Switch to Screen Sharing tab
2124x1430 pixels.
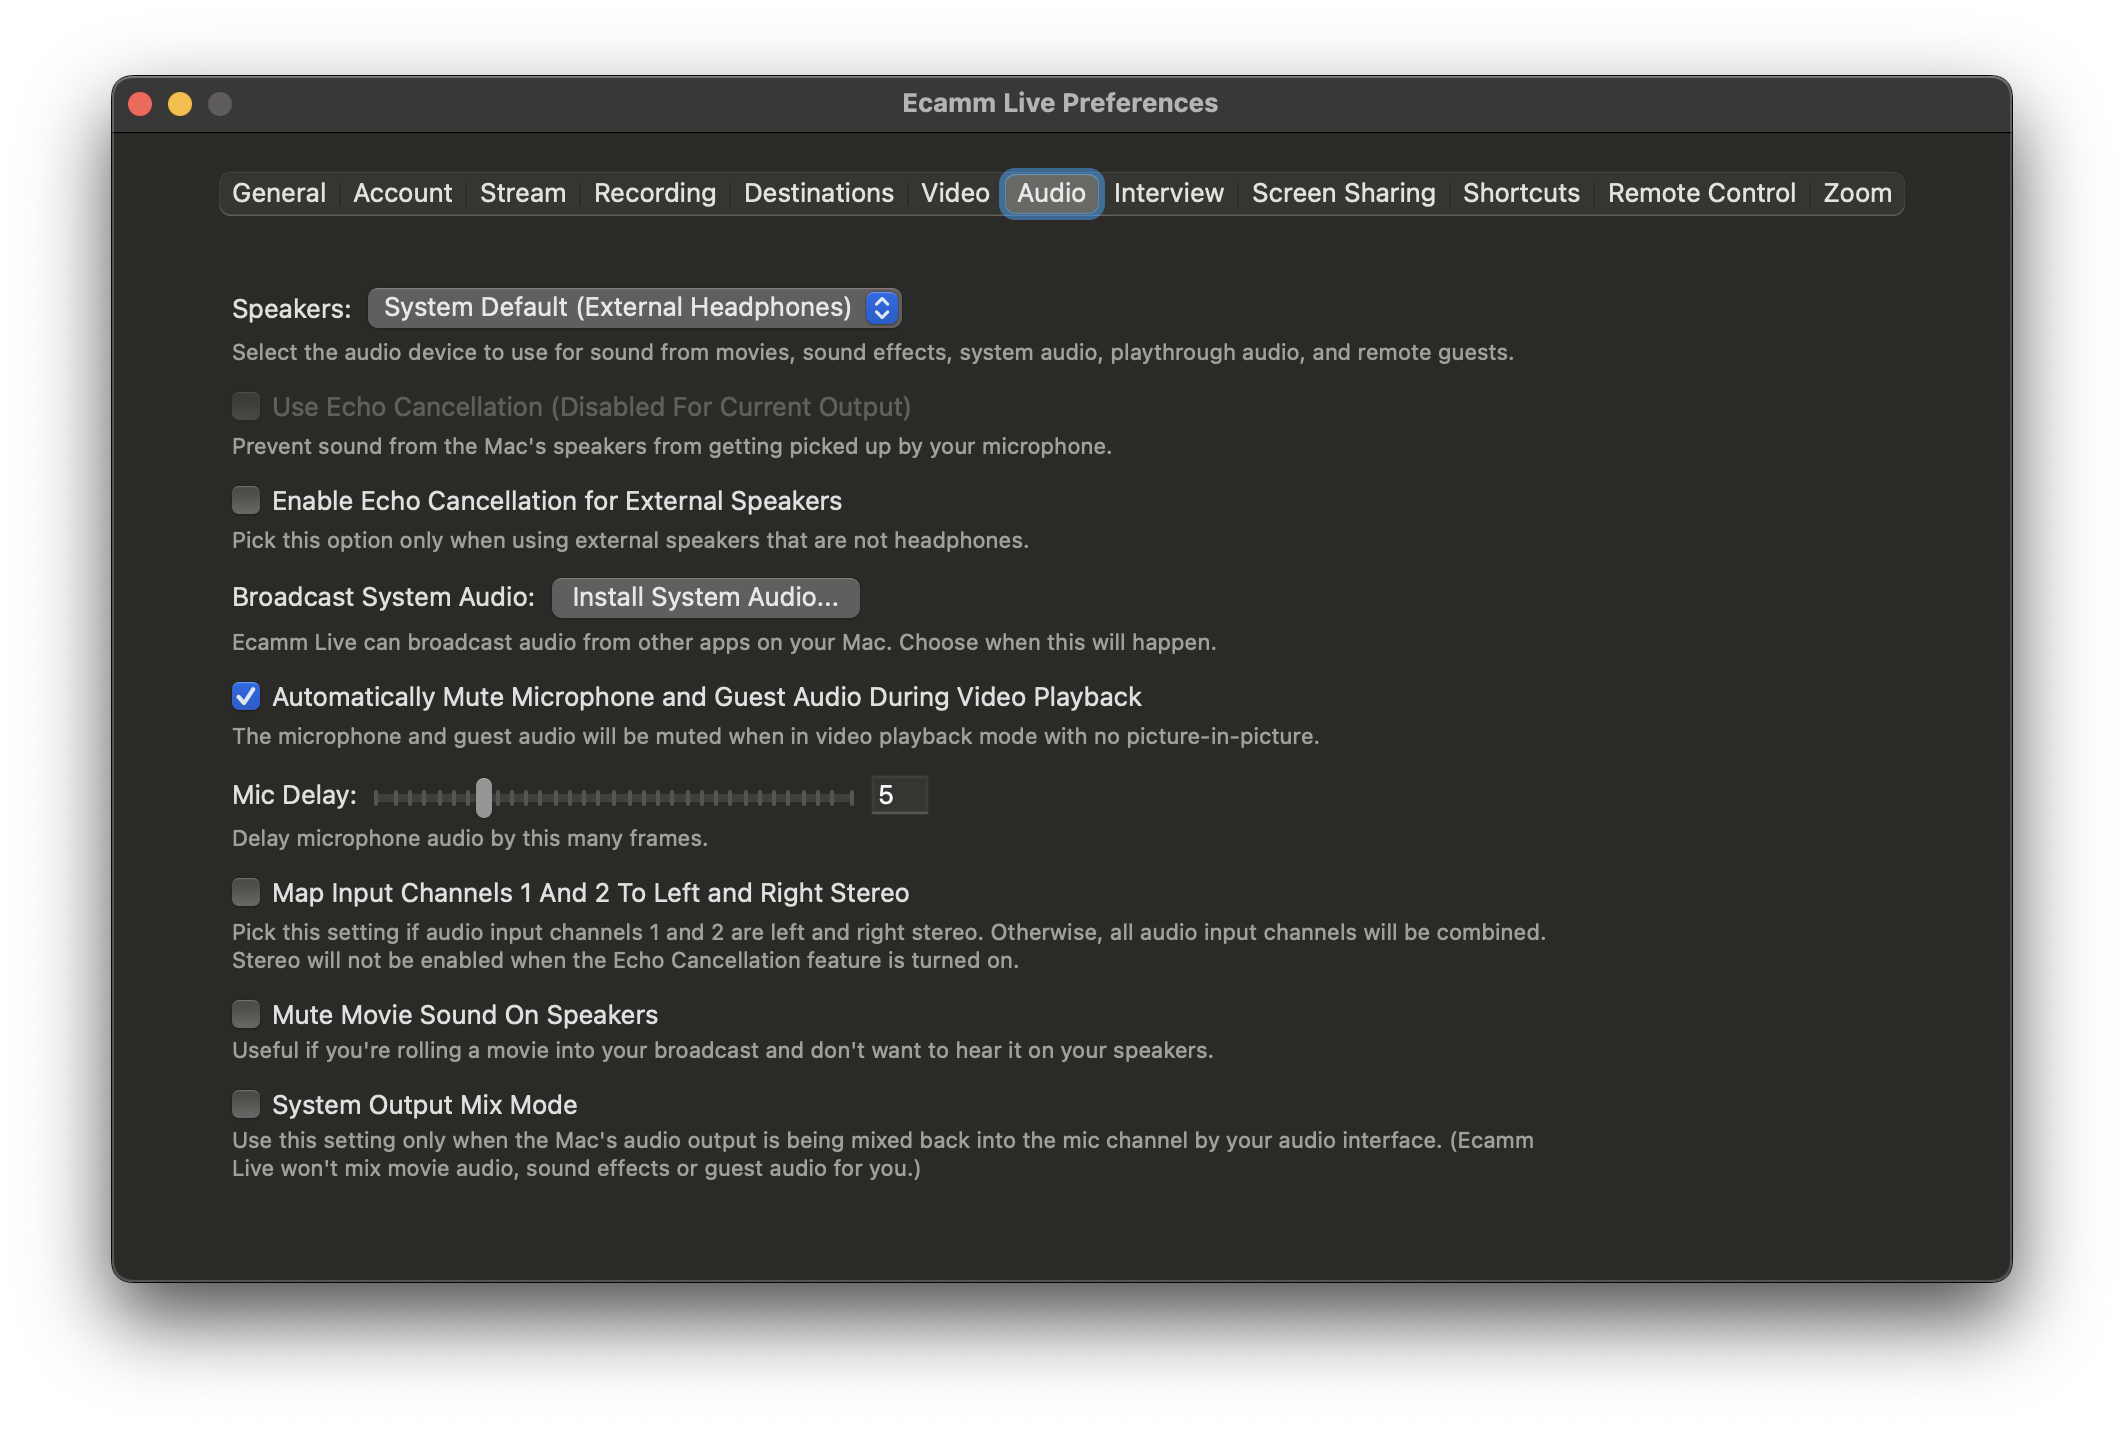pyautogui.click(x=1343, y=193)
